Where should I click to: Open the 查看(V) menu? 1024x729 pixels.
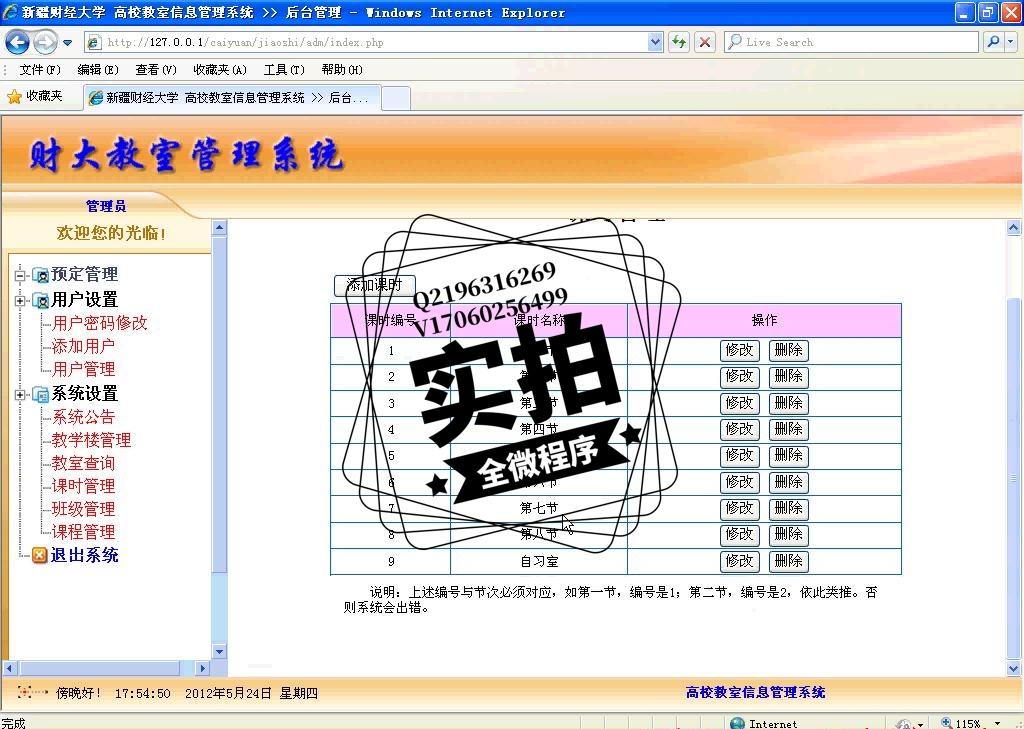pos(155,70)
